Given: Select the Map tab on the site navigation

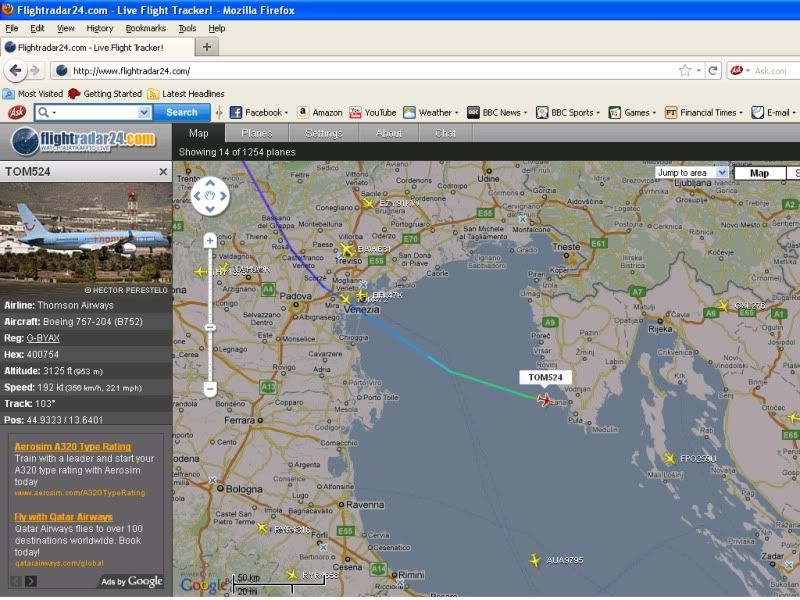Looking at the screenshot, I should 198,133.
